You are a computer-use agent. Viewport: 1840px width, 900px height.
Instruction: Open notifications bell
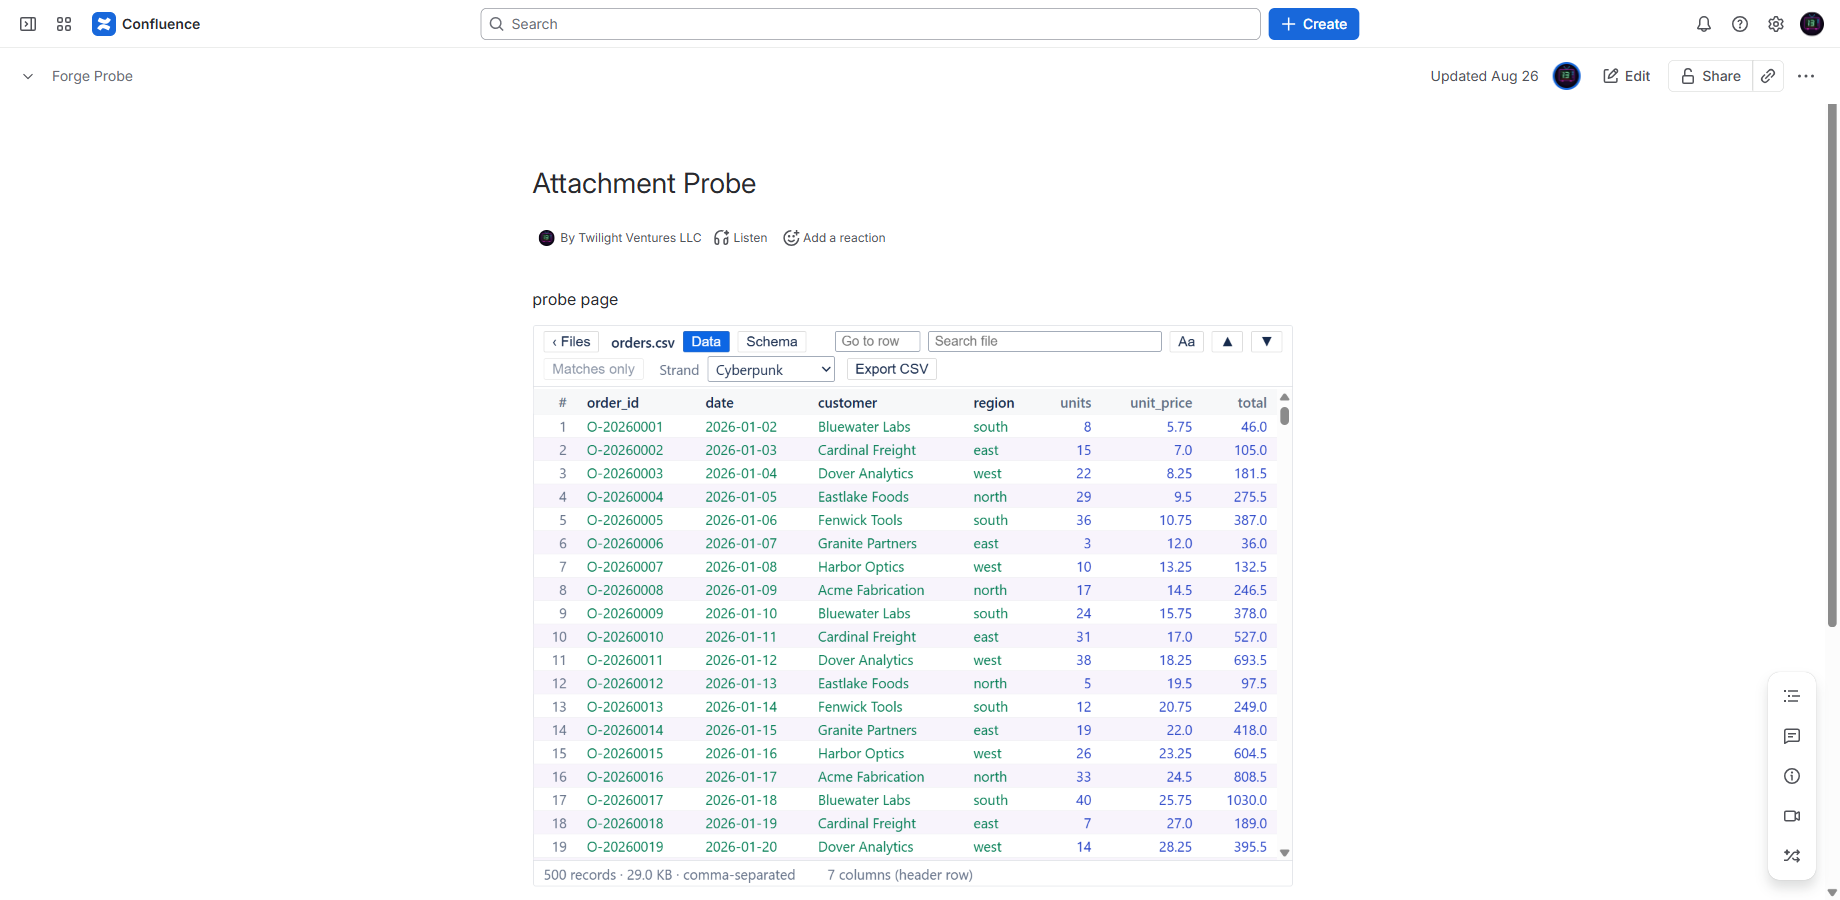click(1704, 24)
